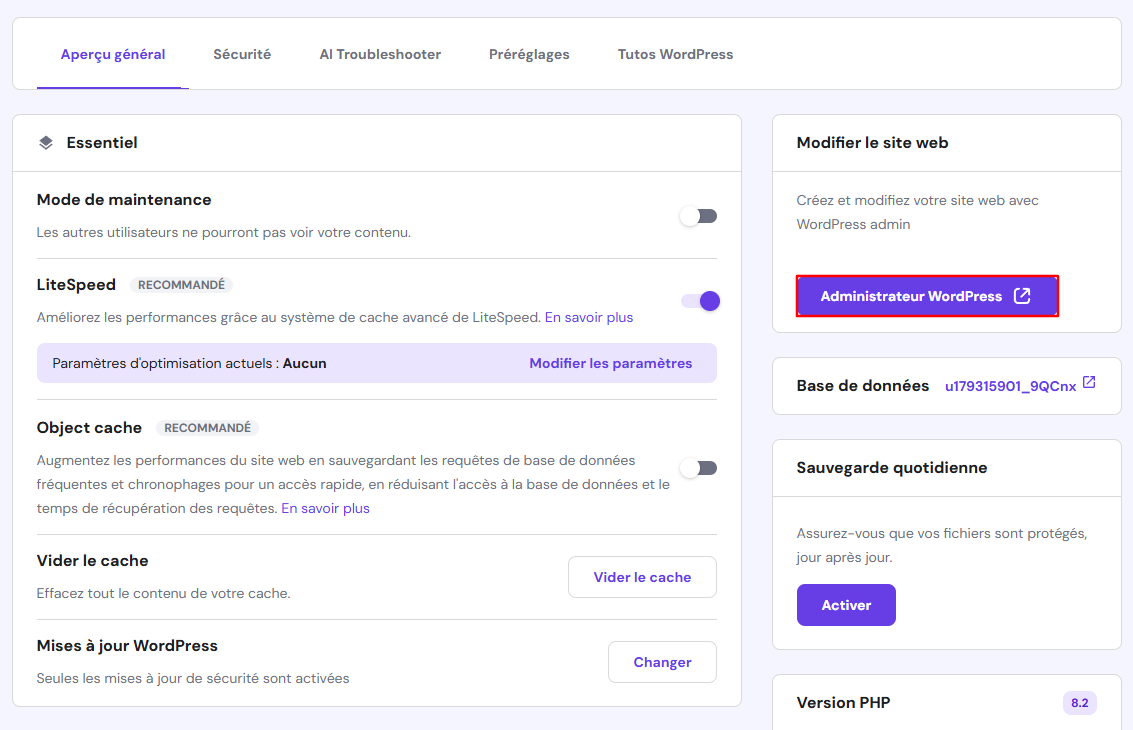1133x730 pixels.
Task: Click external-link icon on Administrateur WordPress button
Action: tap(1021, 296)
